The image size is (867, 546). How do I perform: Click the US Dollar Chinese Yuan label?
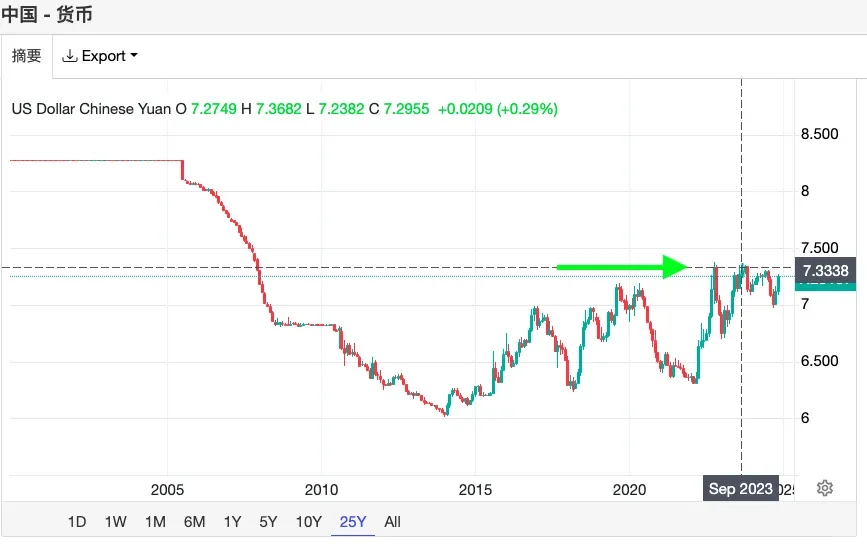pos(92,109)
